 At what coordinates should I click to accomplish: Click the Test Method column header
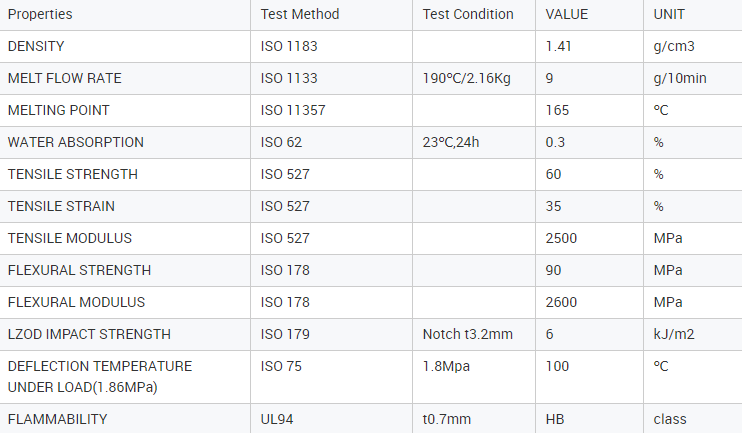click(x=300, y=14)
